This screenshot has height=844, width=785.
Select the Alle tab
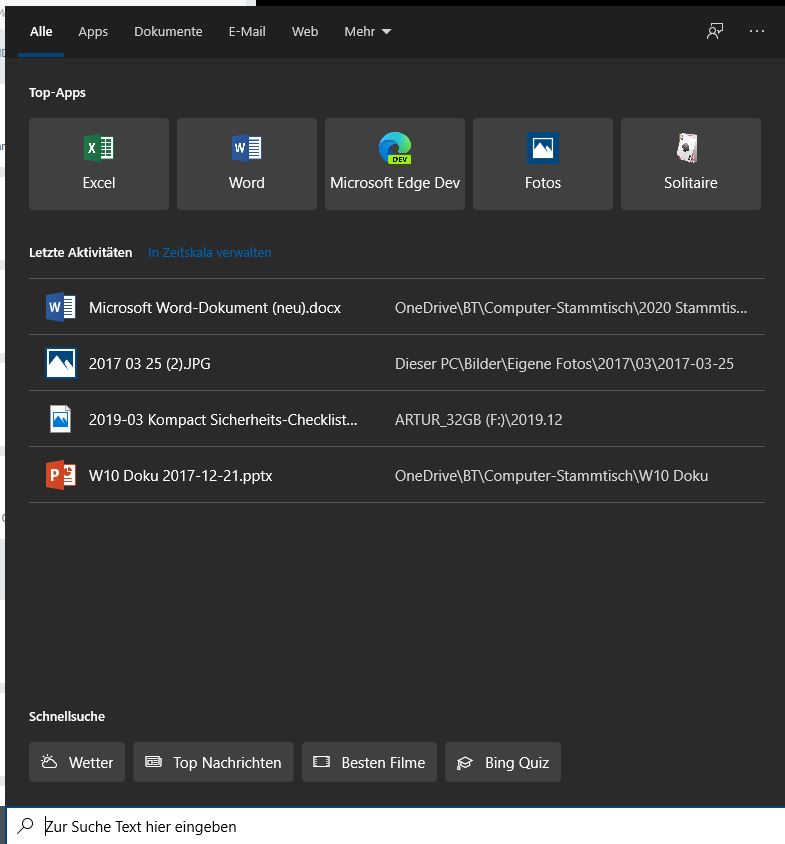point(41,31)
